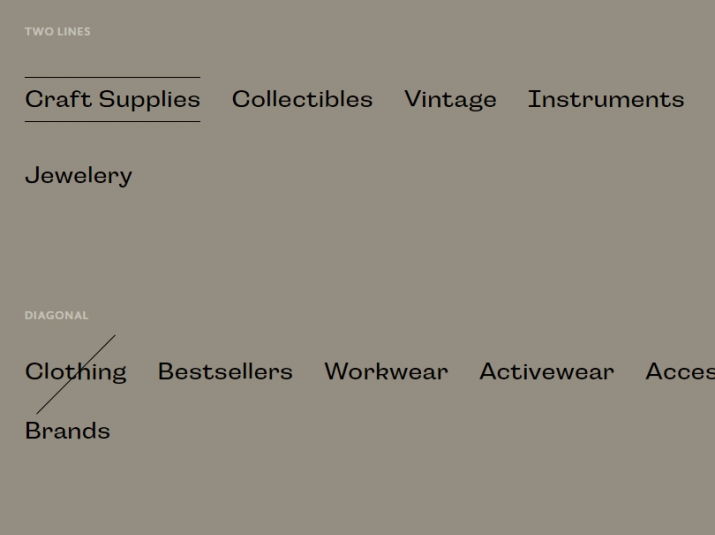Click the Jewelery link
This screenshot has height=535, width=715.
pos(78,176)
